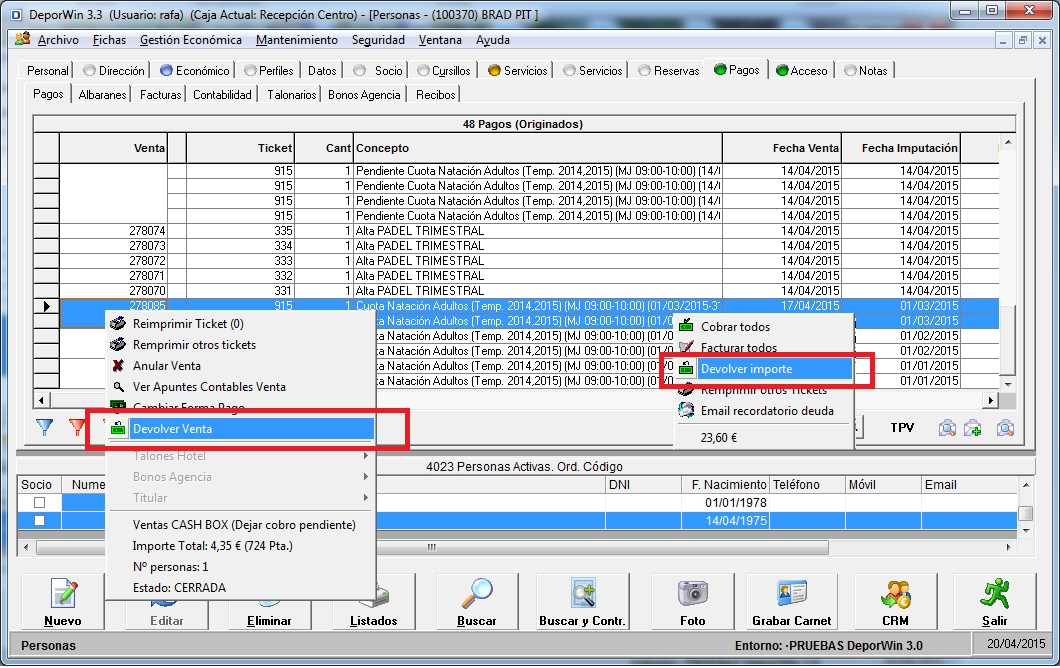The width and height of the screenshot is (1060, 668).
Task: Click the Nuevo notepad icon
Action: click(x=63, y=594)
